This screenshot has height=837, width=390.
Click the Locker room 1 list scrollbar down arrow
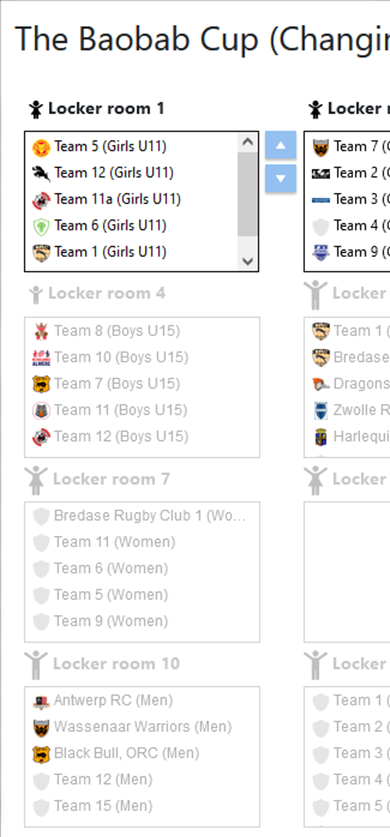248,261
